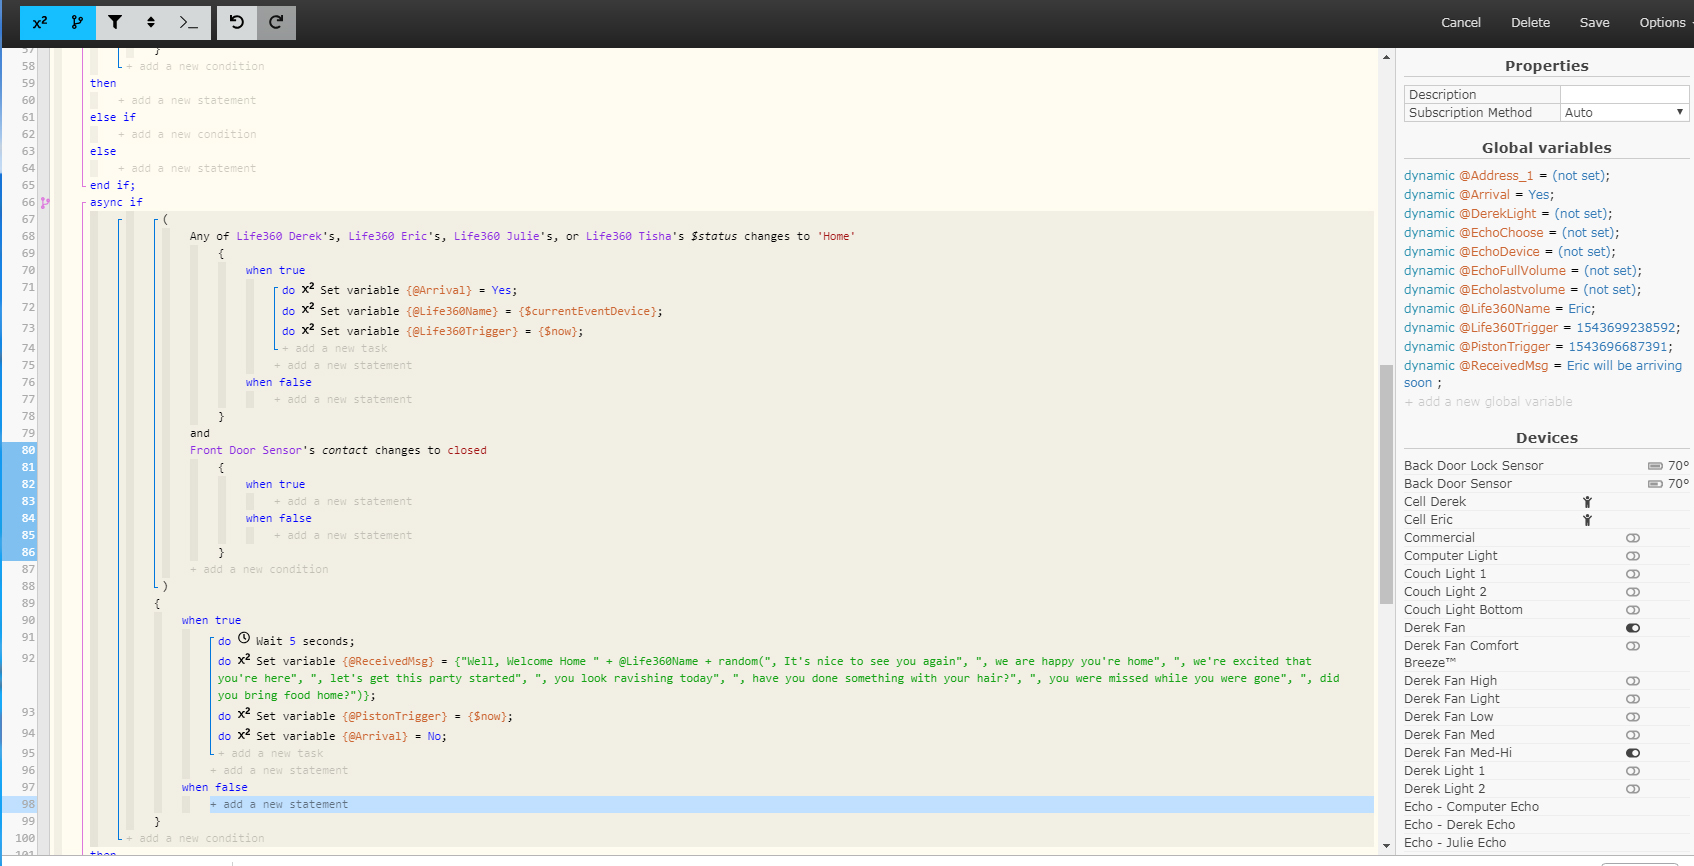Image resolution: width=1694 pixels, height=866 pixels.
Task: Select global variable @EchoChoose
Action: click(1512, 233)
